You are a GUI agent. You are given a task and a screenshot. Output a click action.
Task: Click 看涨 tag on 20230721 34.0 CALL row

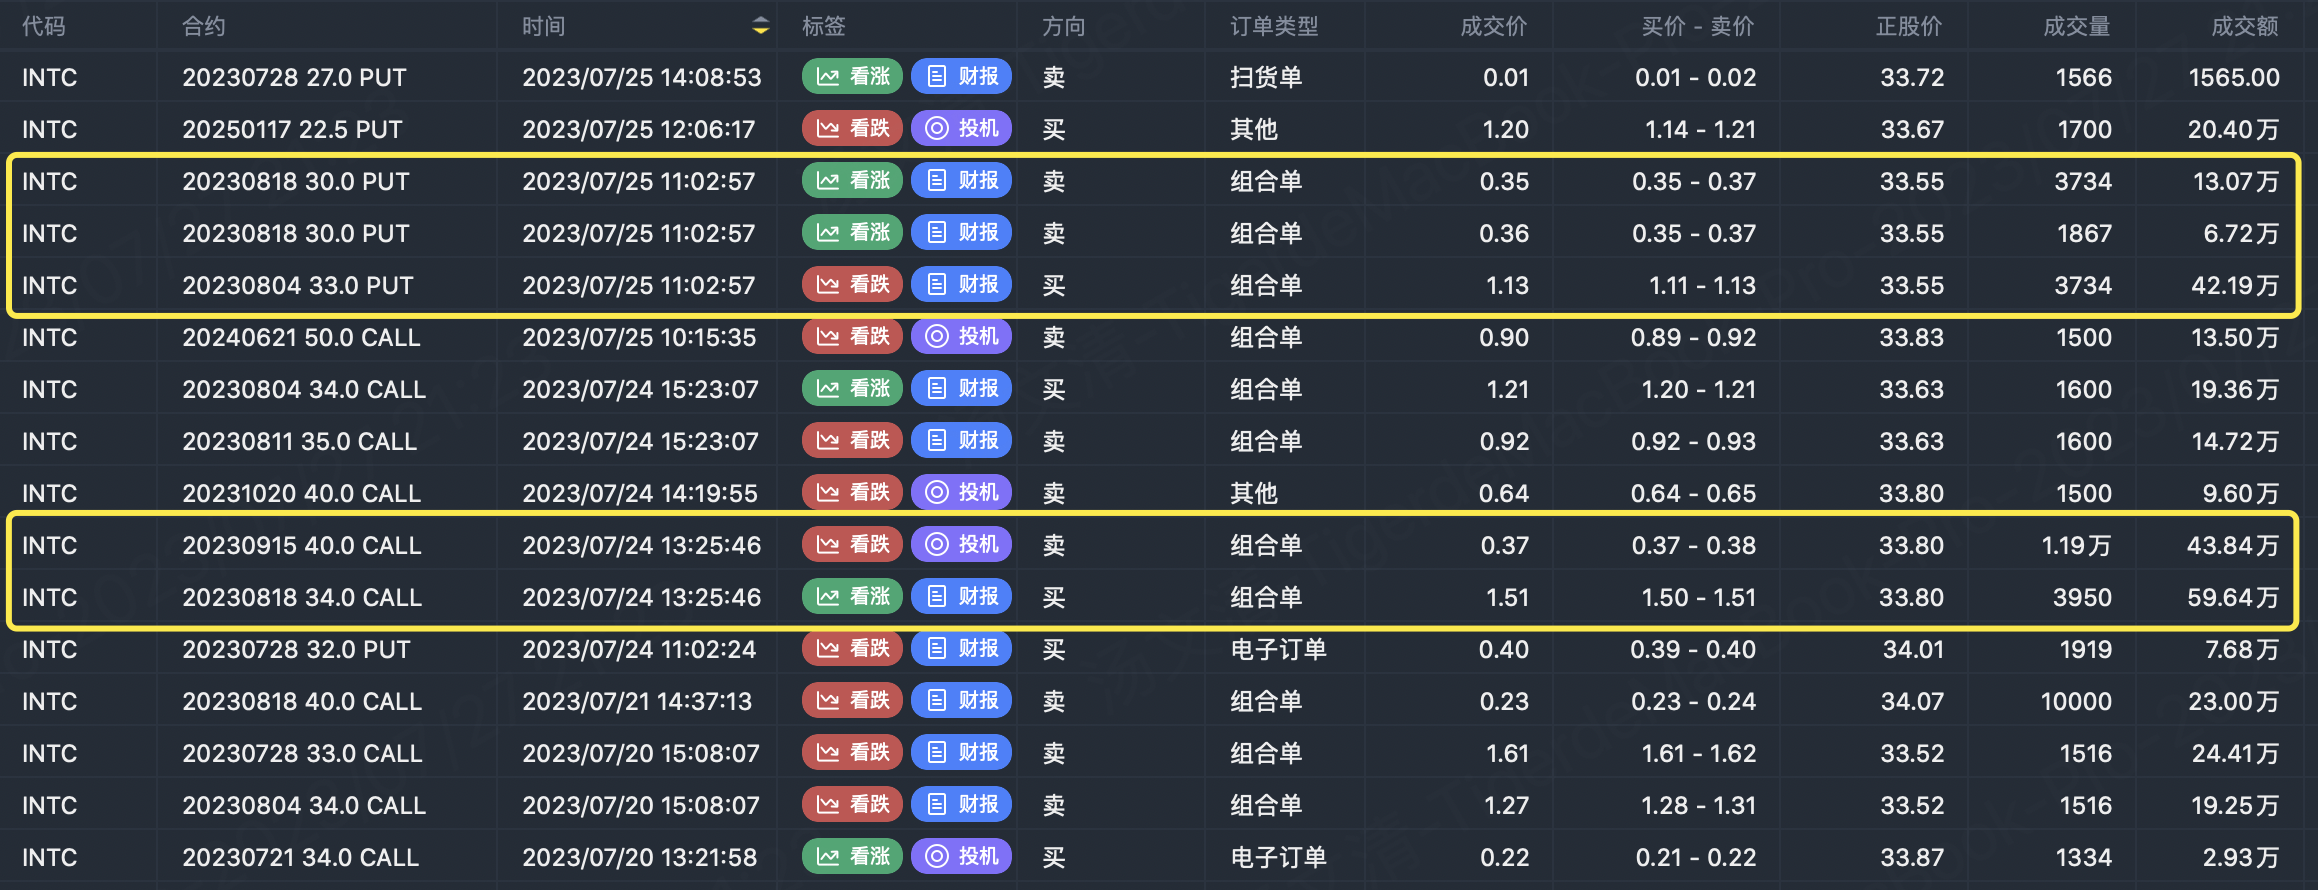point(853,856)
